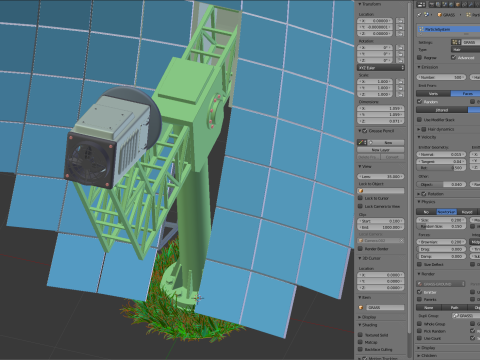Select None render mode
Screen dimensions: 480x360
point(429,307)
